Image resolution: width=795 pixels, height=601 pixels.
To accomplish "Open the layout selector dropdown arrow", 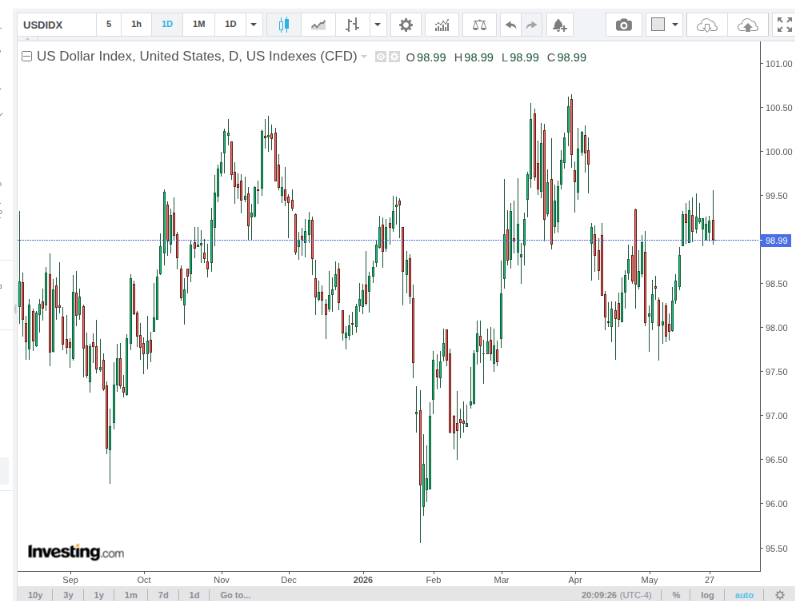I will (675, 24).
